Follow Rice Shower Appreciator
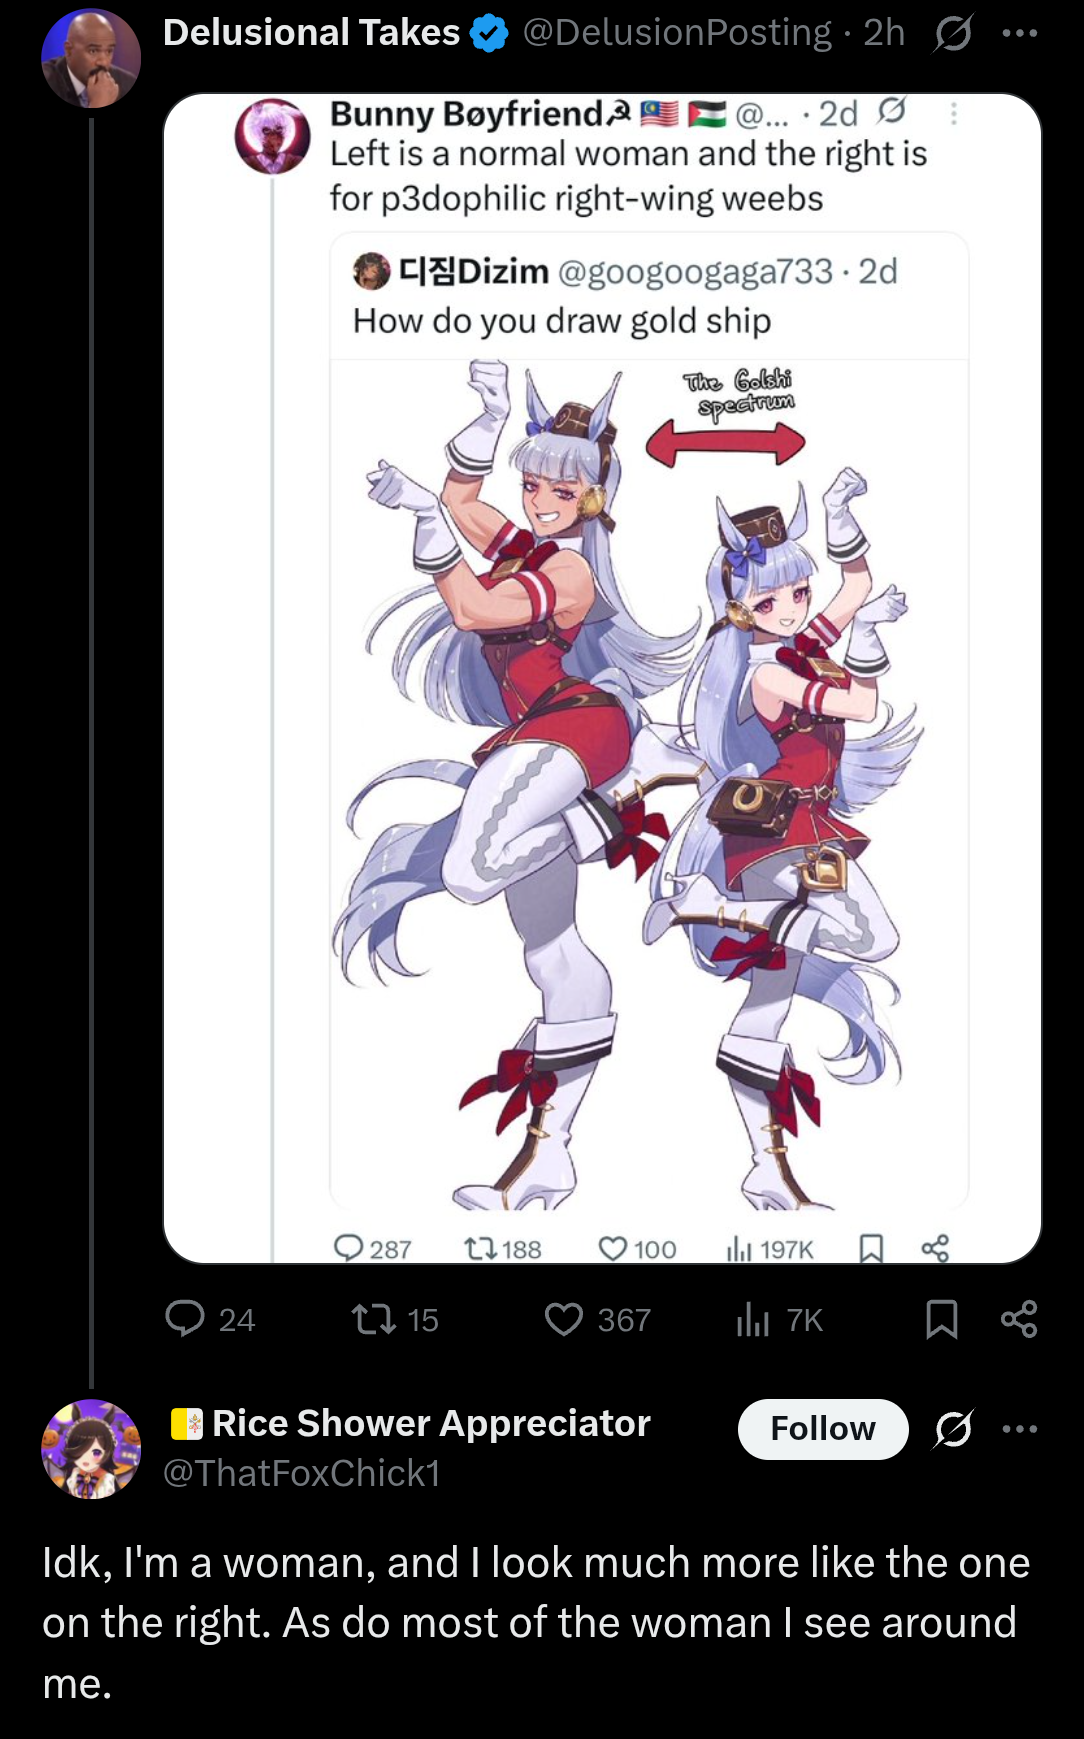1084x1739 pixels. tap(823, 1428)
